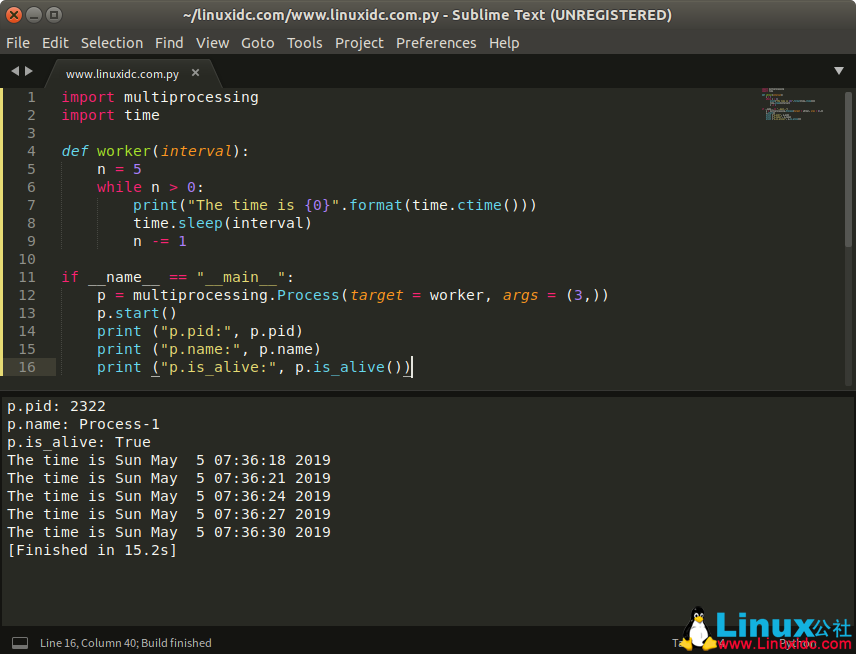Click the if __name__ == "__main__" line
This screenshot has width=856, height=654.
pyautogui.click(x=177, y=277)
